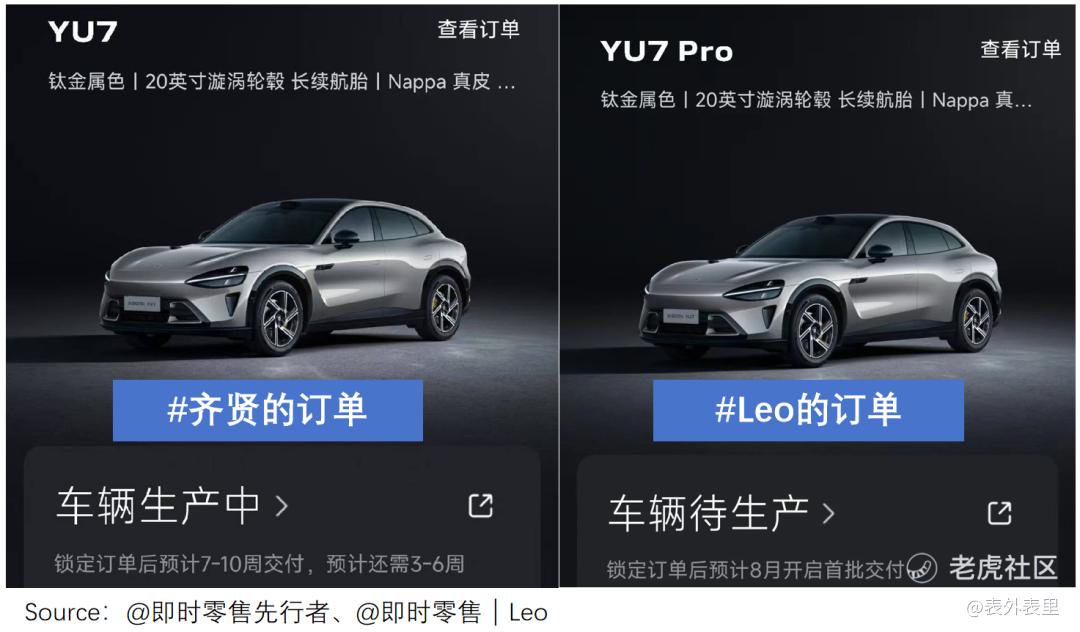Click delivery estimate text 预计7-10周交付
Image resolution: width=1080 pixels, height=632 pixels.
pos(231,564)
